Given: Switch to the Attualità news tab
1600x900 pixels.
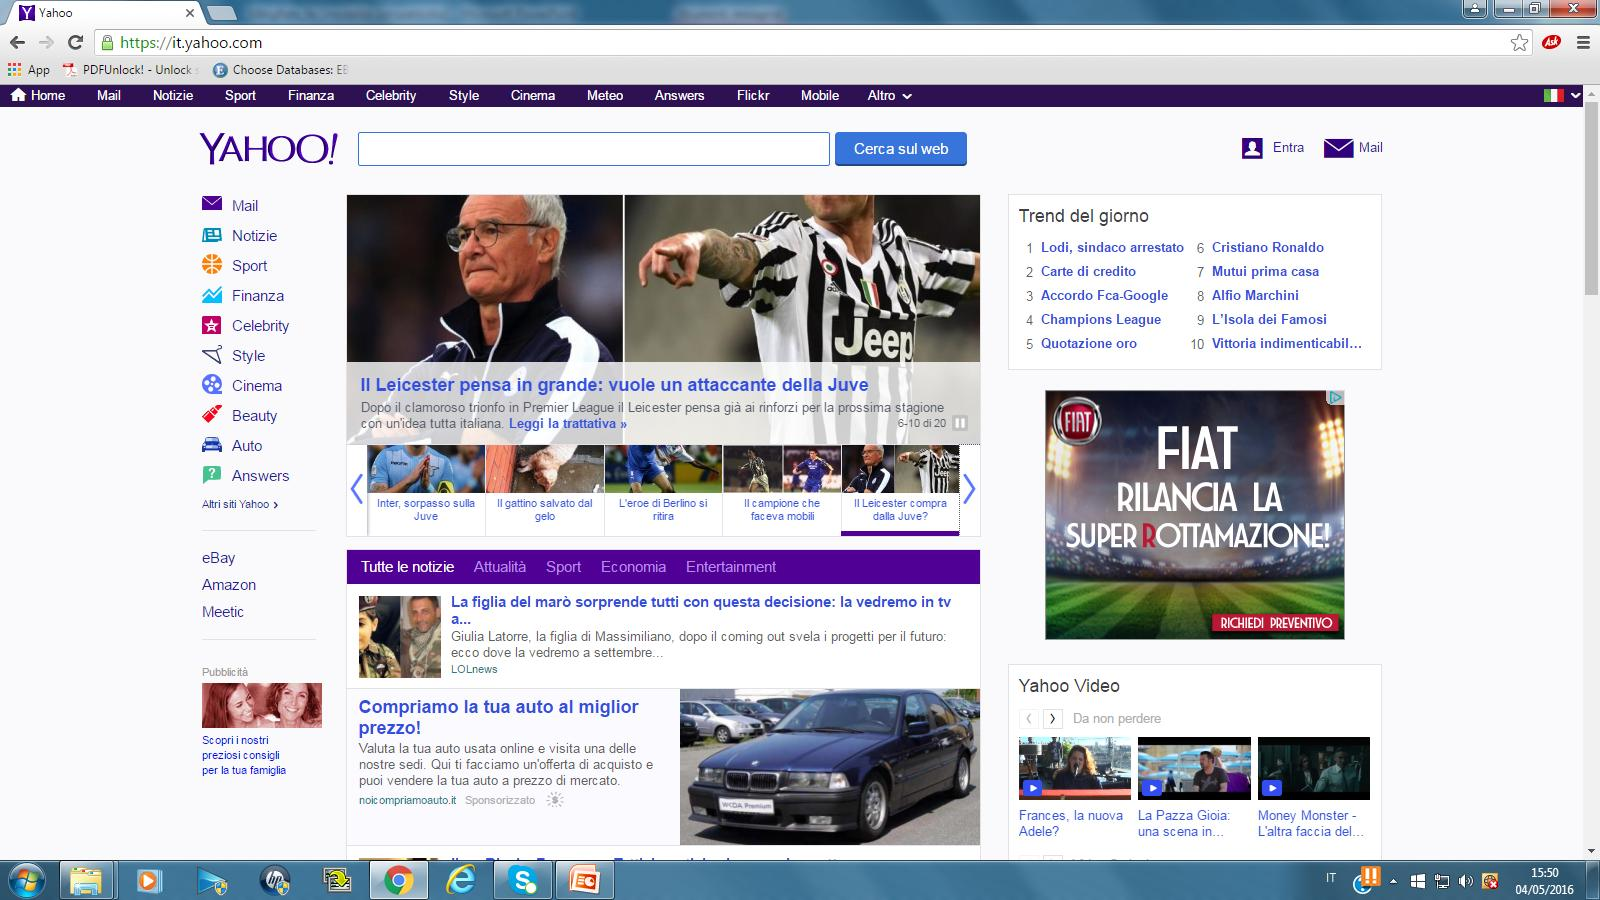Looking at the screenshot, I should (x=500, y=567).
